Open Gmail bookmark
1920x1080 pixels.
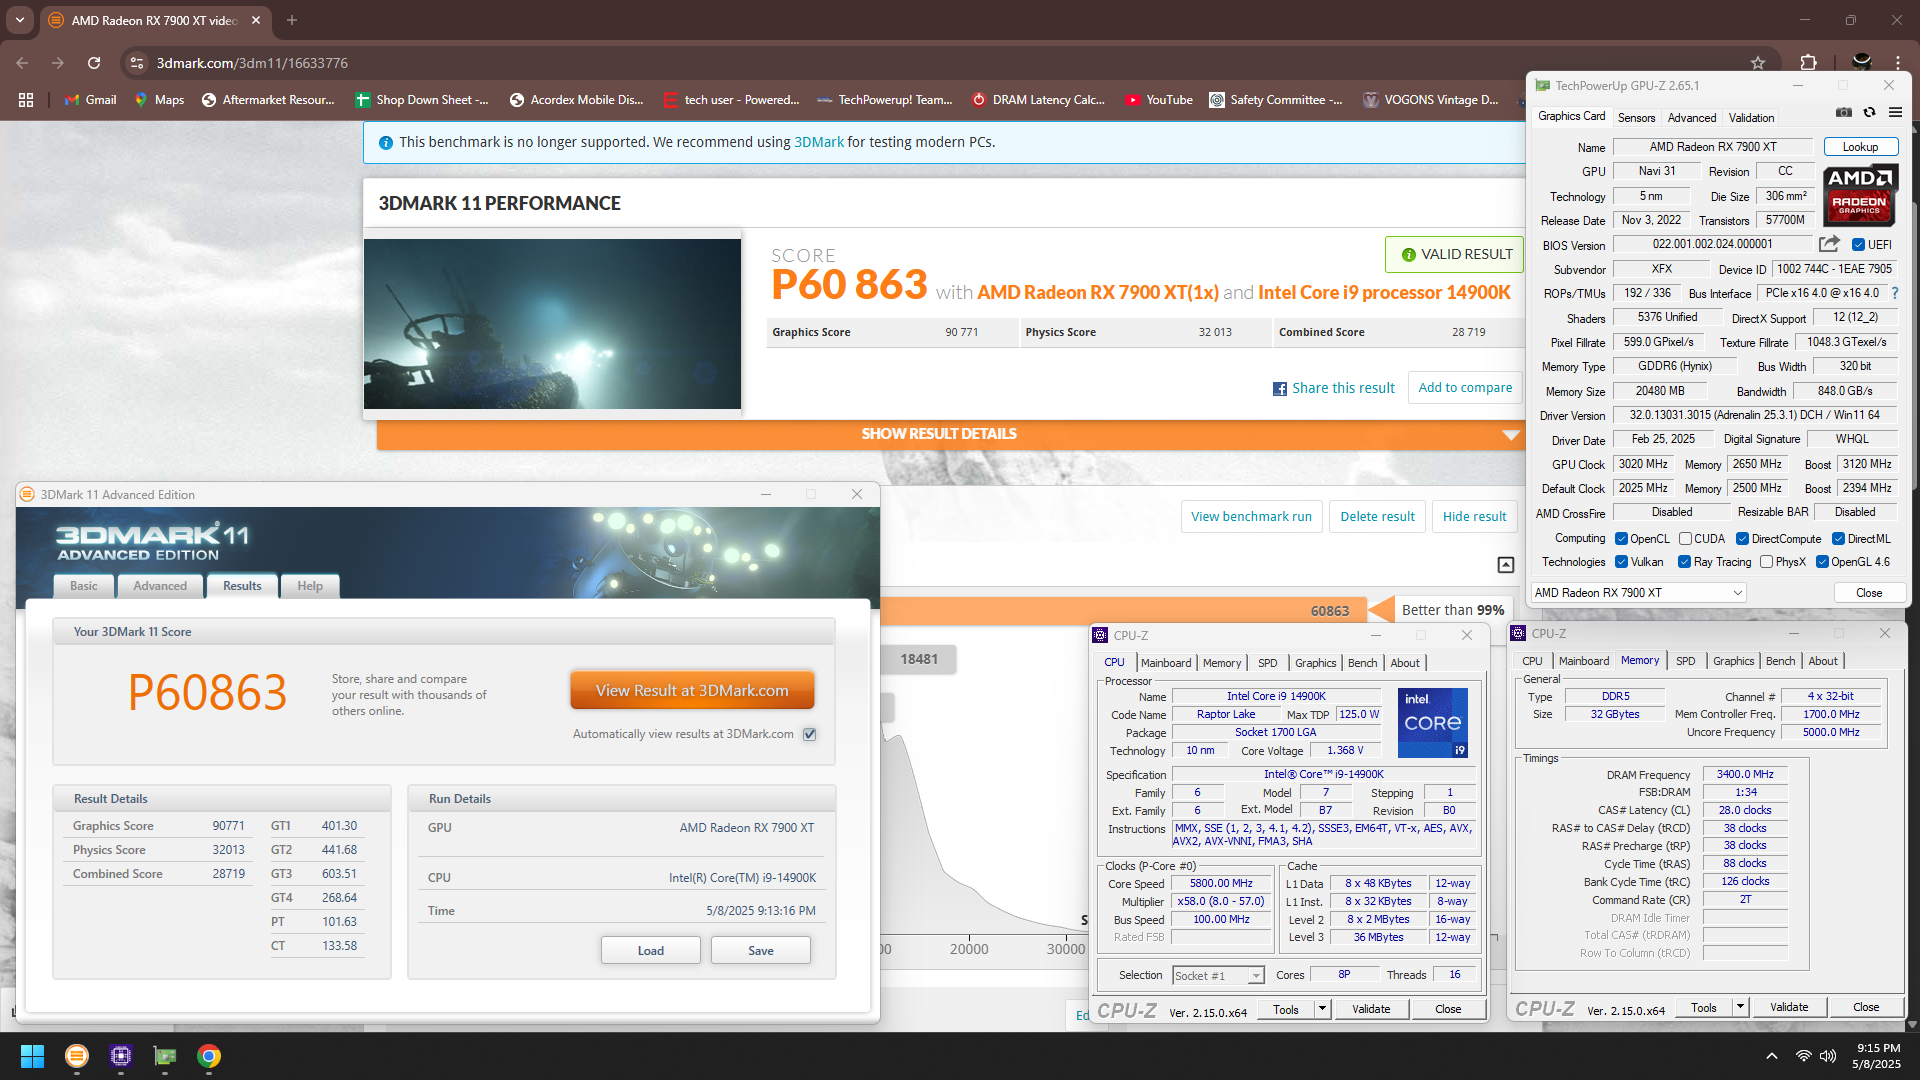click(x=90, y=100)
